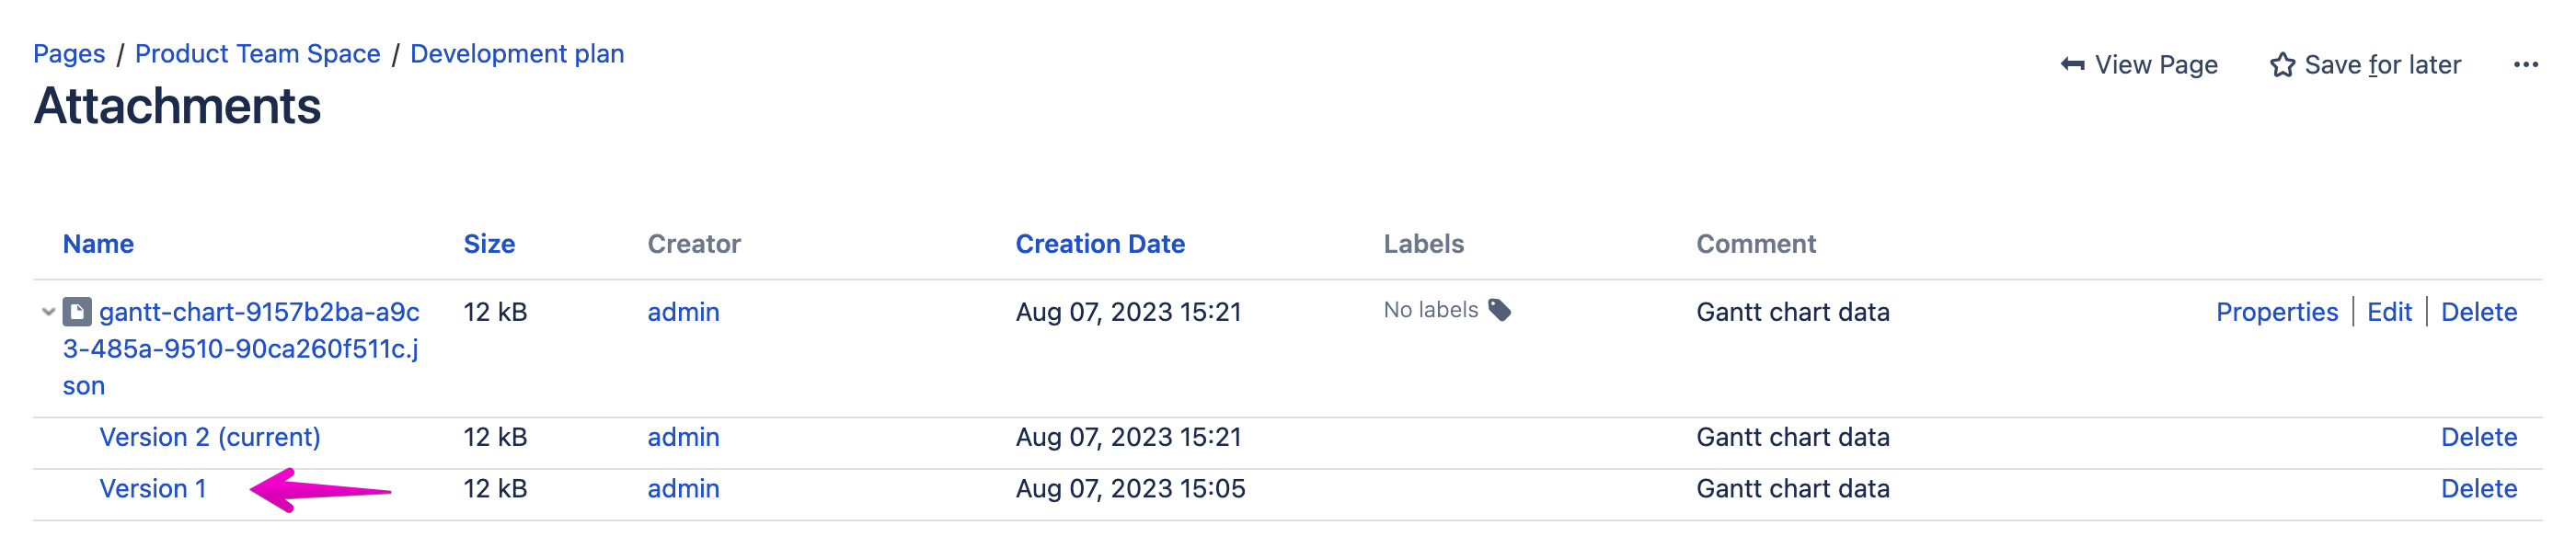Open Version 1 of the attachment
The image size is (2576, 548).
coord(155,489)
